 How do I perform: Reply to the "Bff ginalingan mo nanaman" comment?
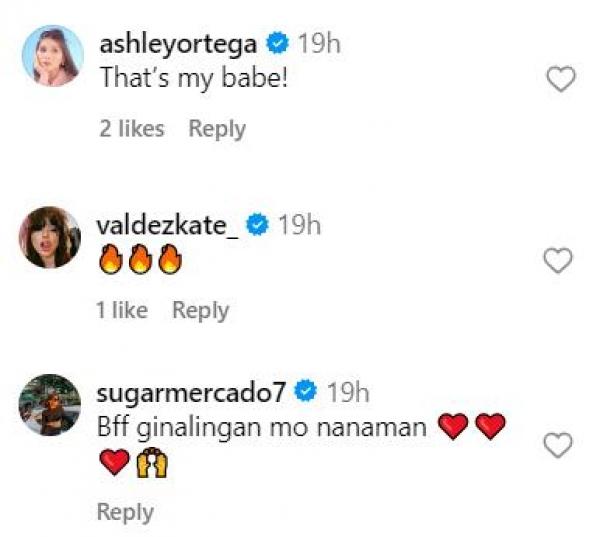[125, 512]
